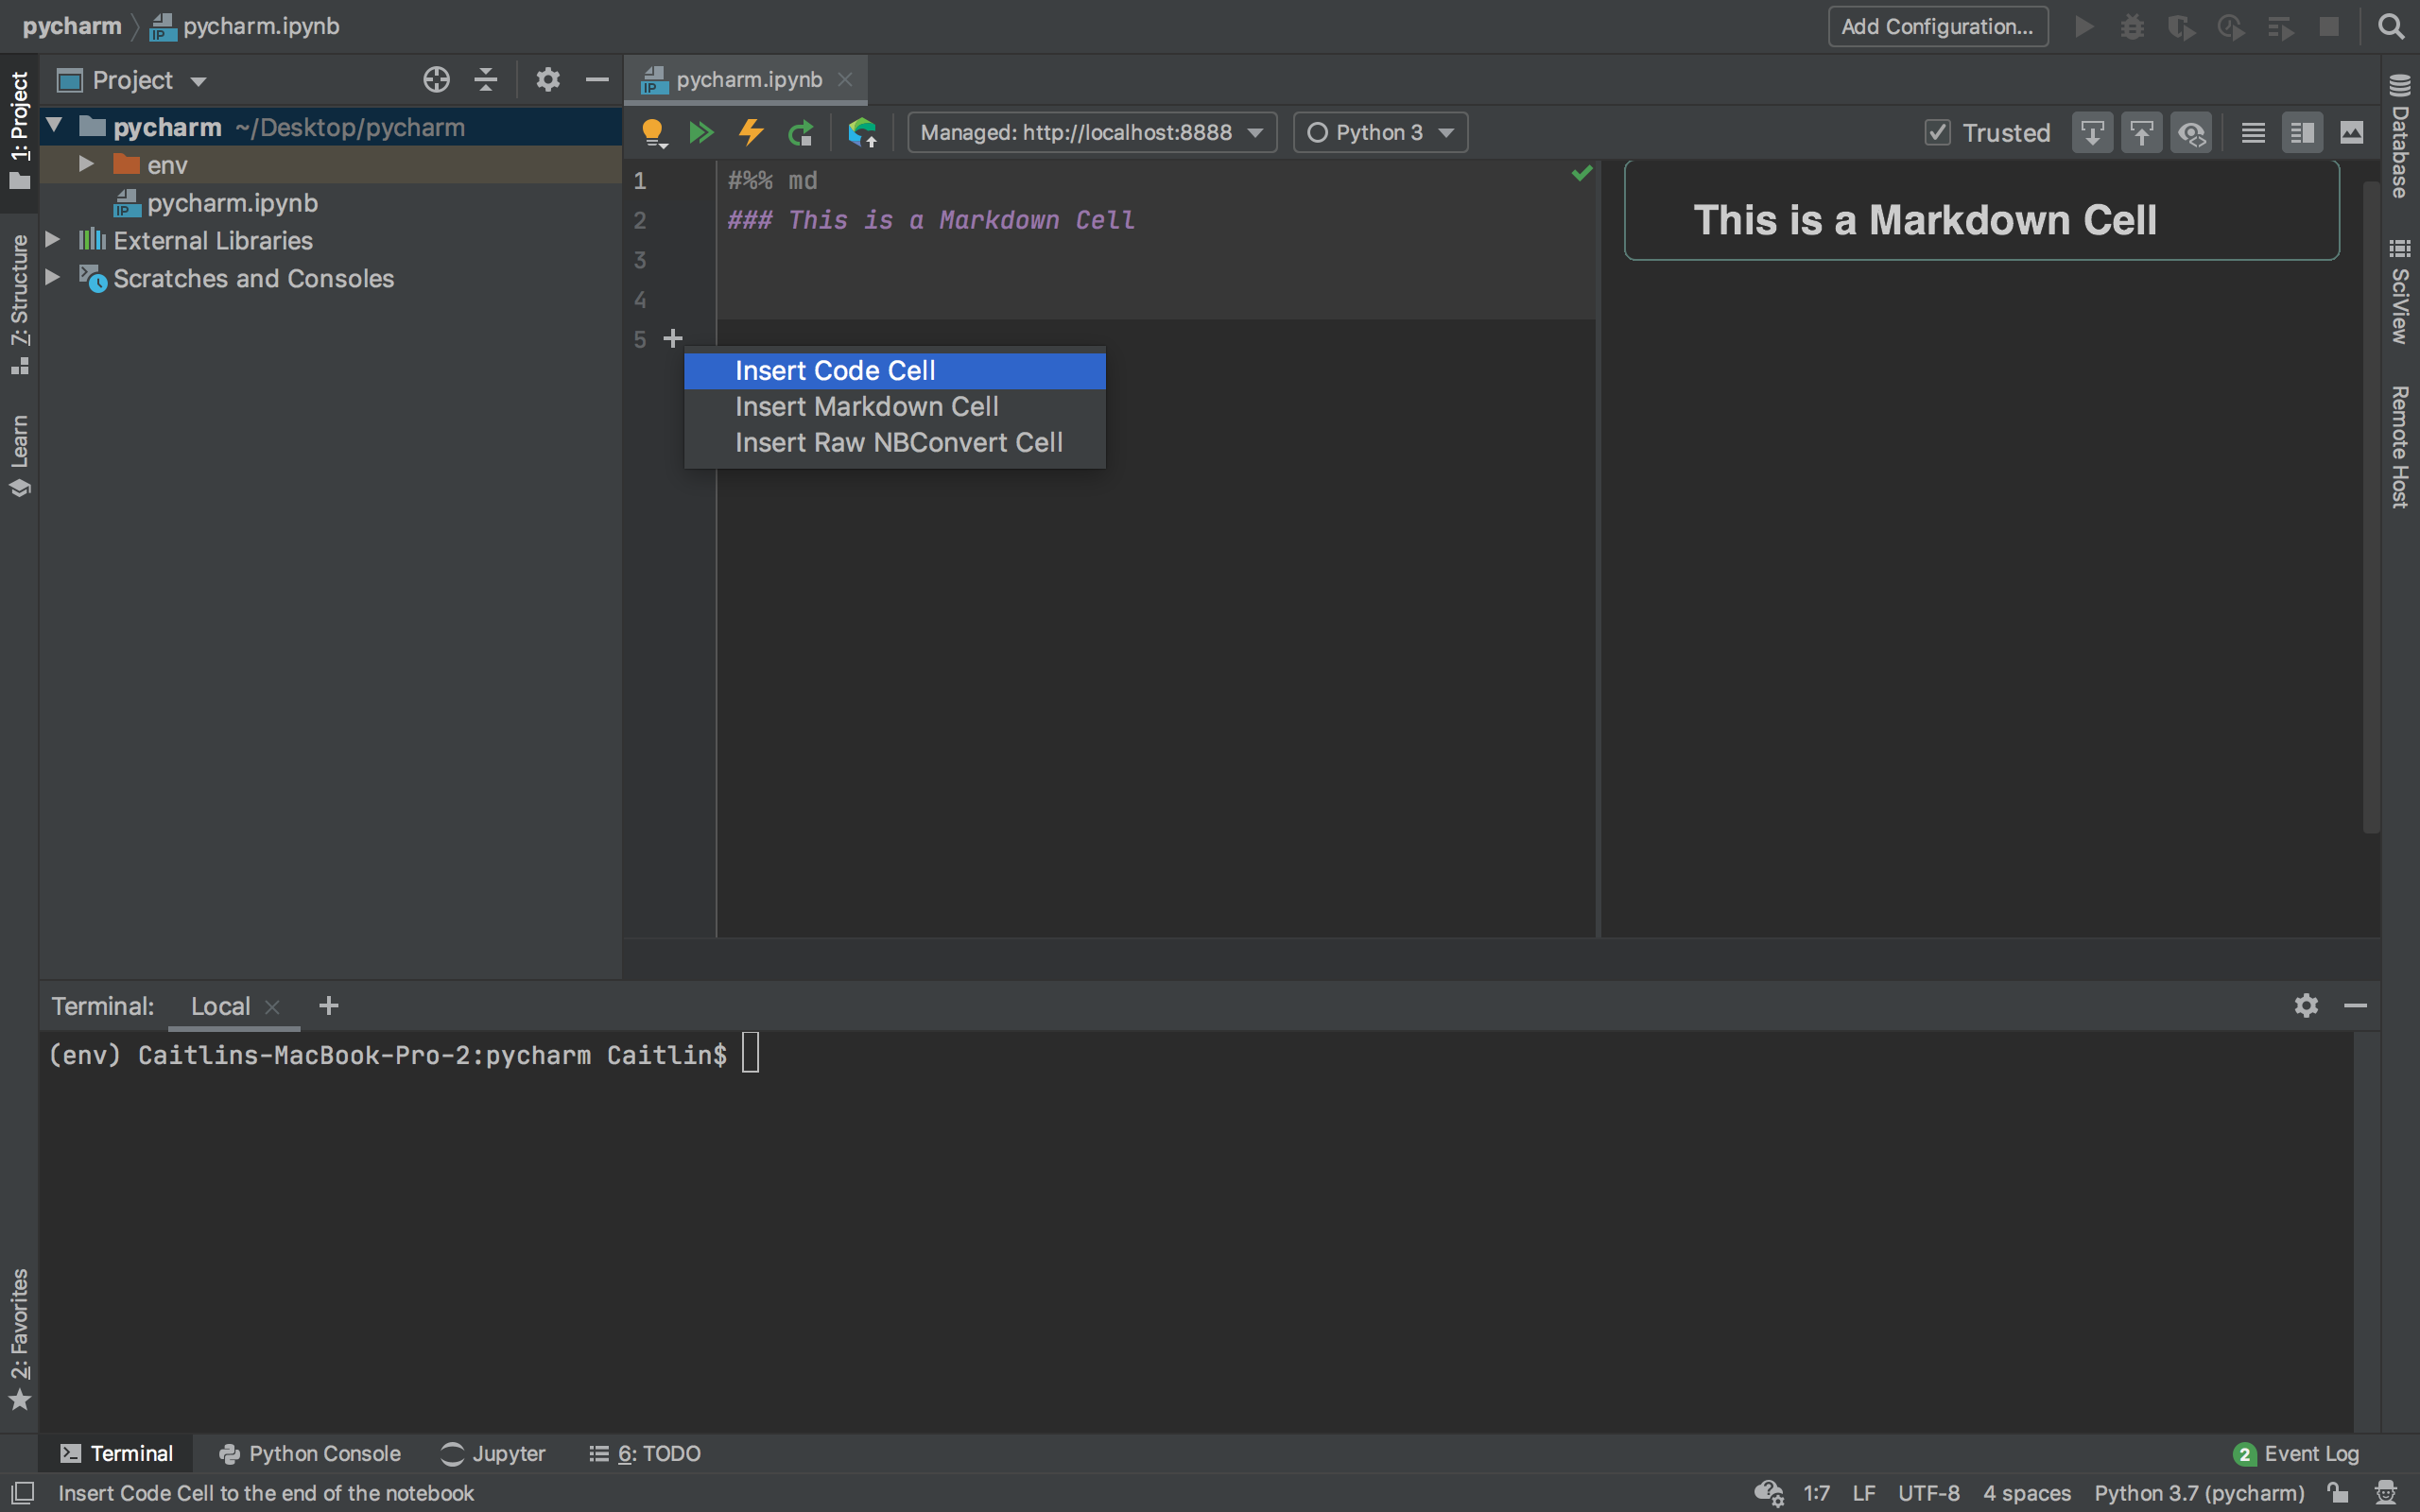Click the cell output preview icon
The image size is (2420, 1512).
[2348, 132]
